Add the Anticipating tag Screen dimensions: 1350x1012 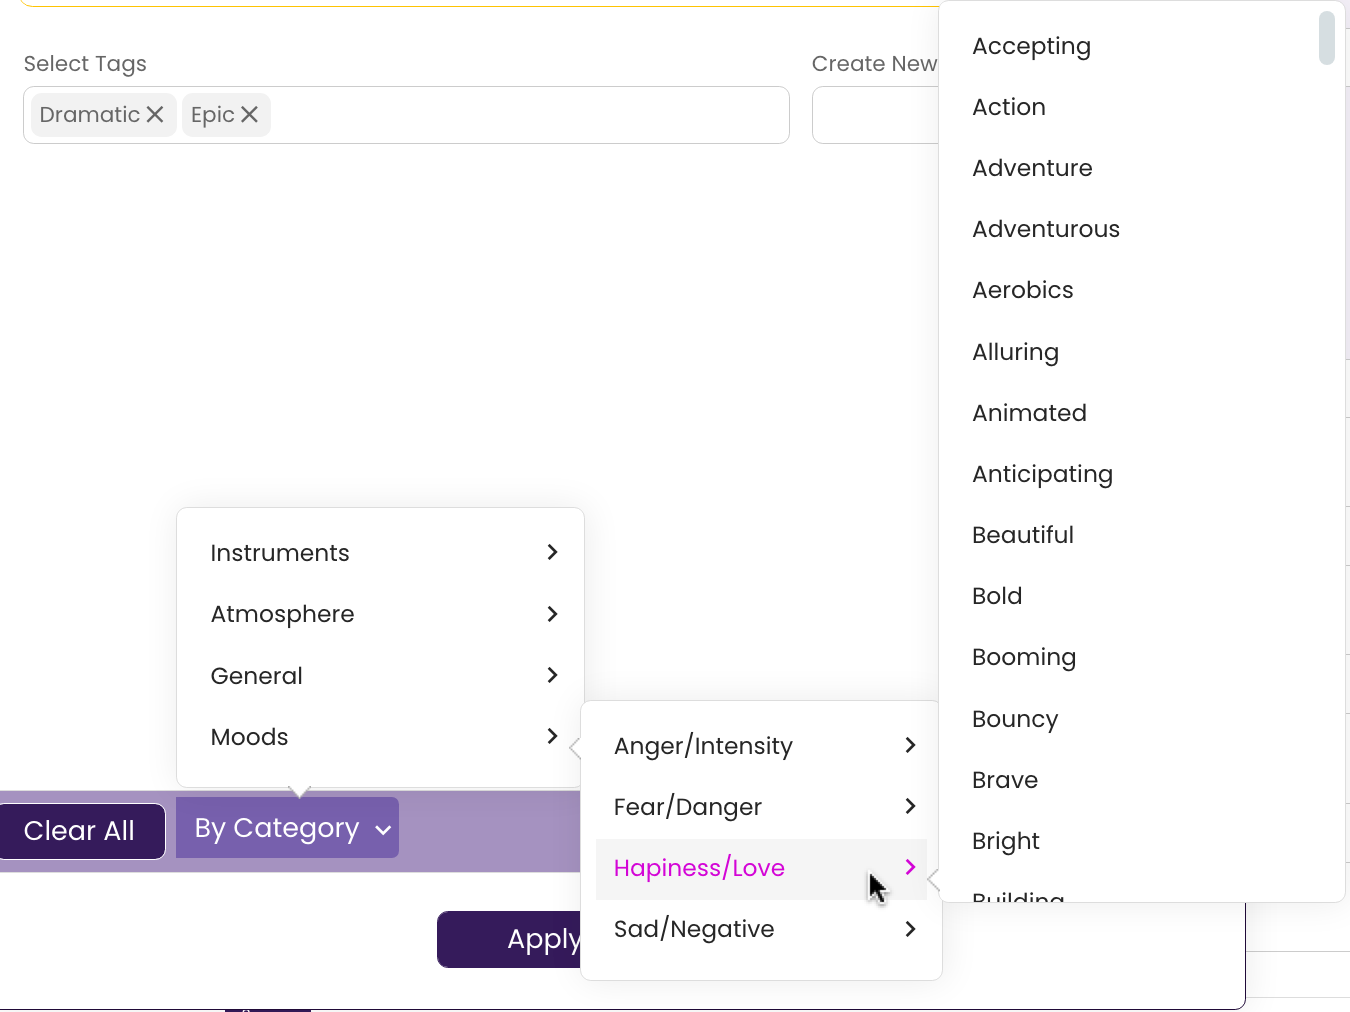coord(1042,474)
